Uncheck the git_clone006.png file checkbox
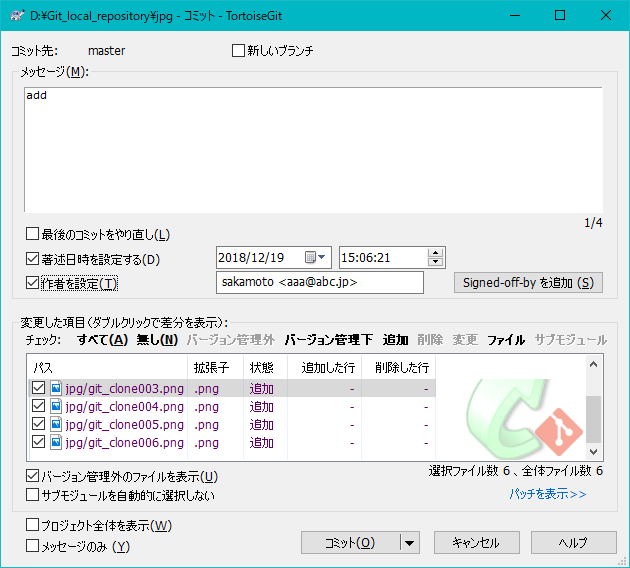The height and width of the screenshot is (568, 630). pyautogui.click(x=39, y=442)
